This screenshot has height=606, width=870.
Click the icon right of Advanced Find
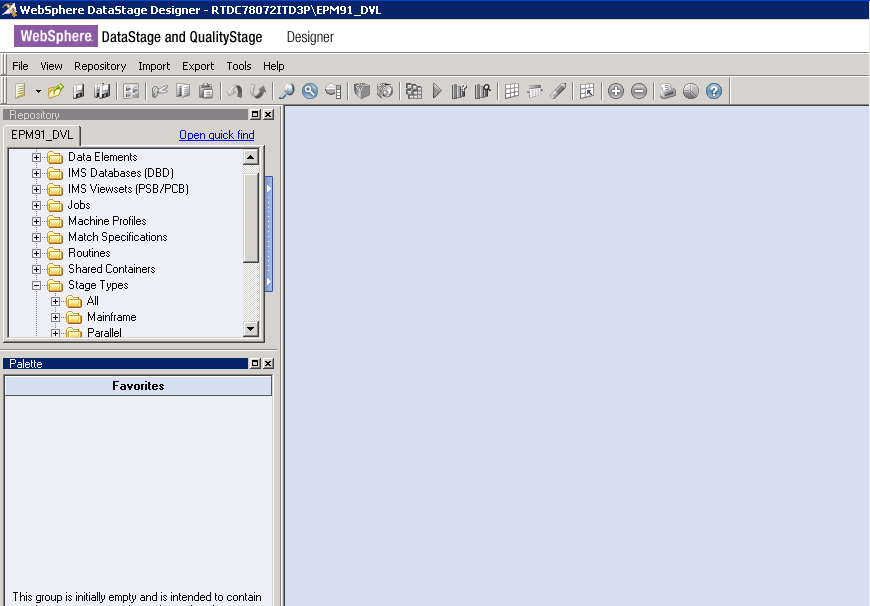pos(333,90)
